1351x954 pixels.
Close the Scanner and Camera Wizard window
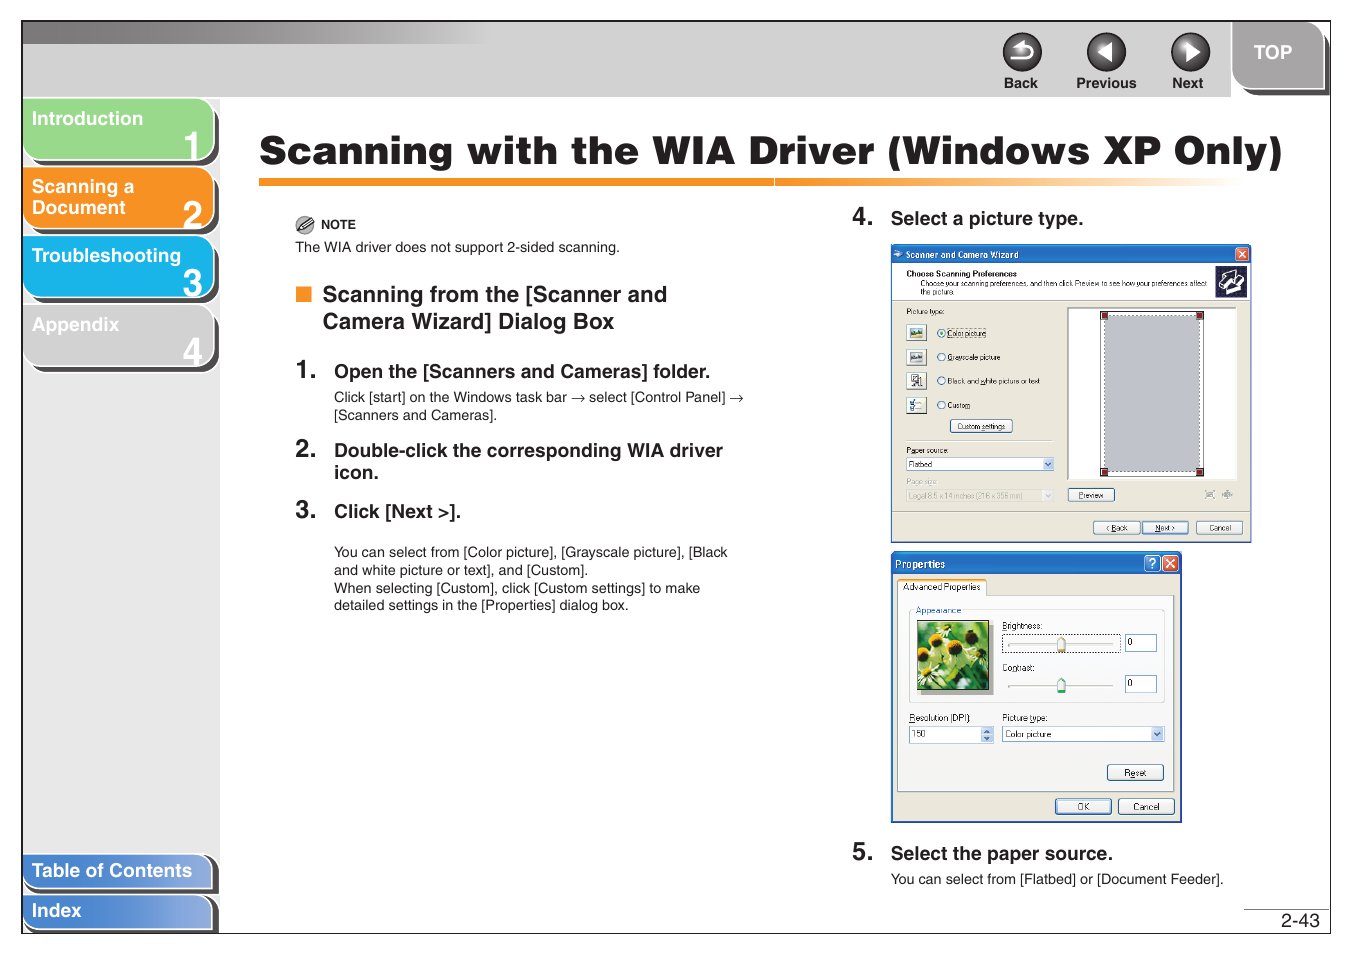(x=1242, y=254)
